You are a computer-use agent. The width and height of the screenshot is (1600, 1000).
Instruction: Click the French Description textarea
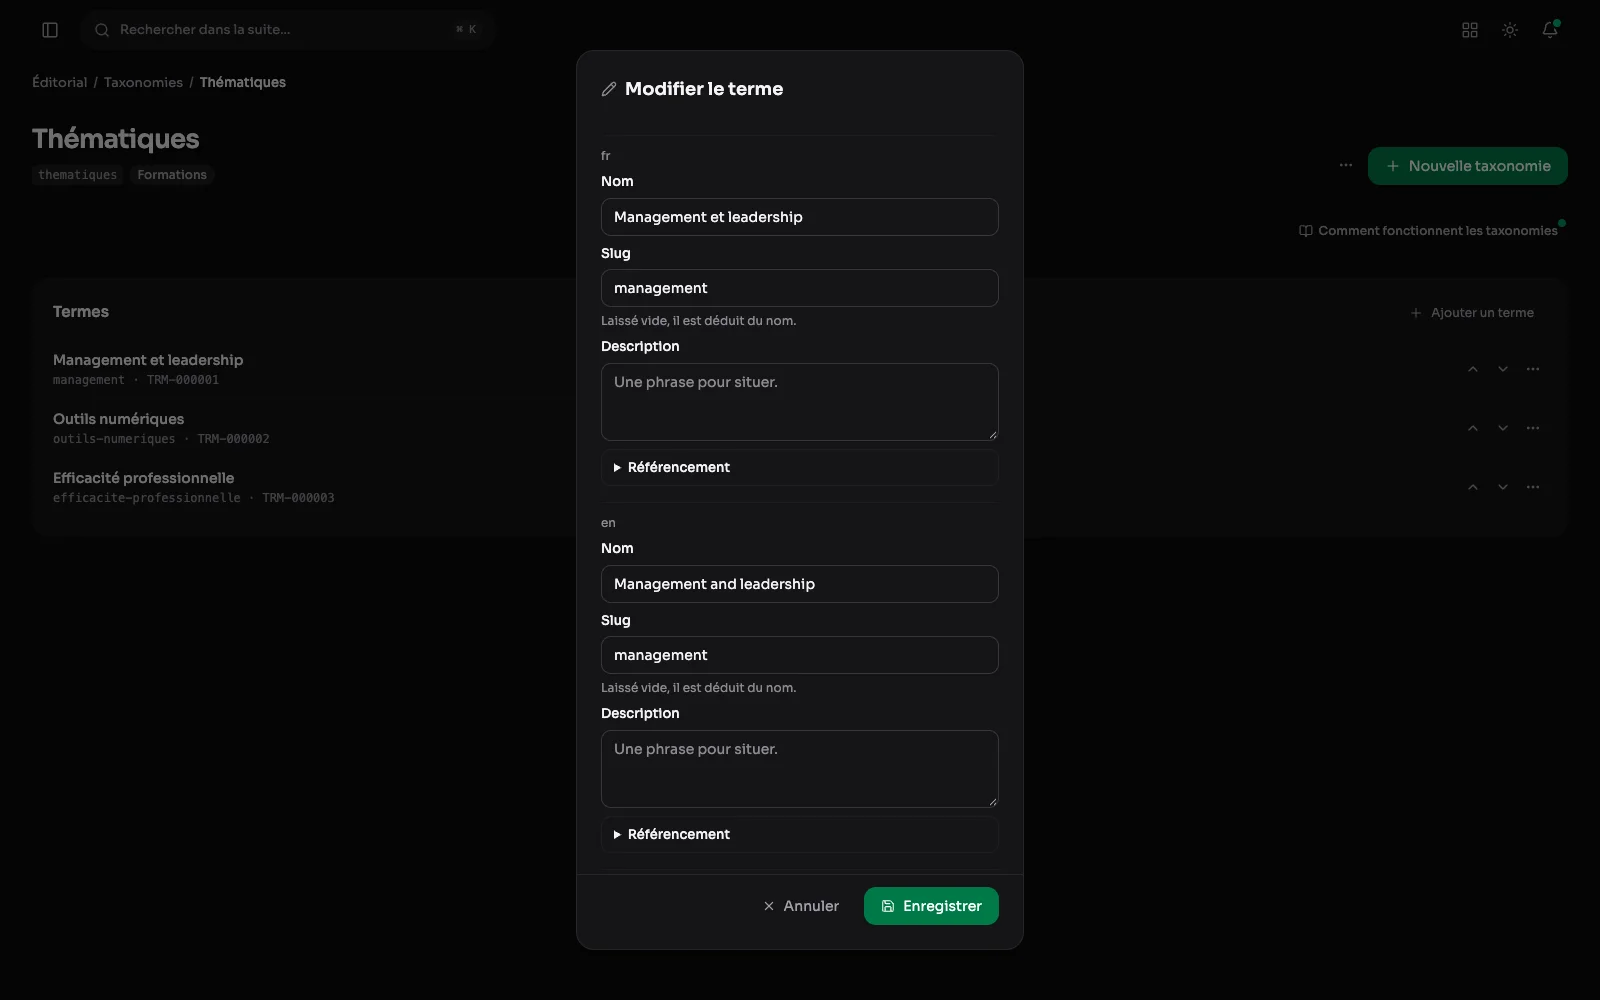[x=800, y=402]
